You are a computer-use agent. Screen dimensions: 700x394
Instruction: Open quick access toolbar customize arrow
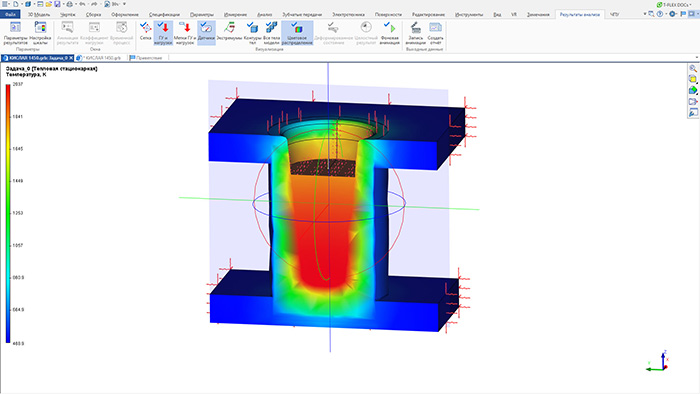pos(124,4)
